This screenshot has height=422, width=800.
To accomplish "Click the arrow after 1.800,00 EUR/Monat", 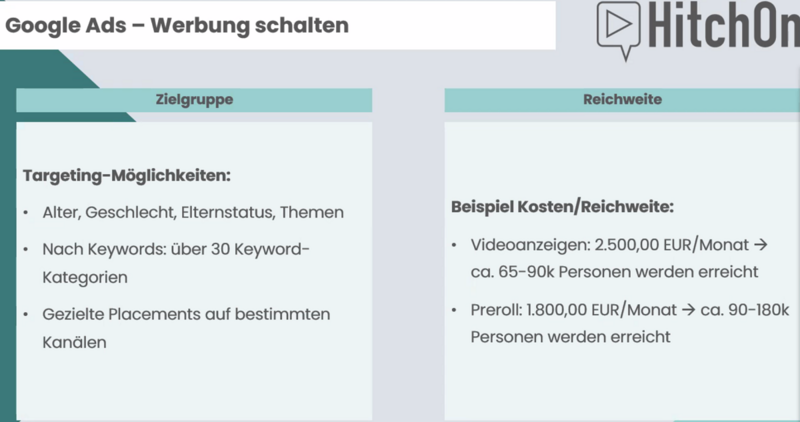I will 688,310.
